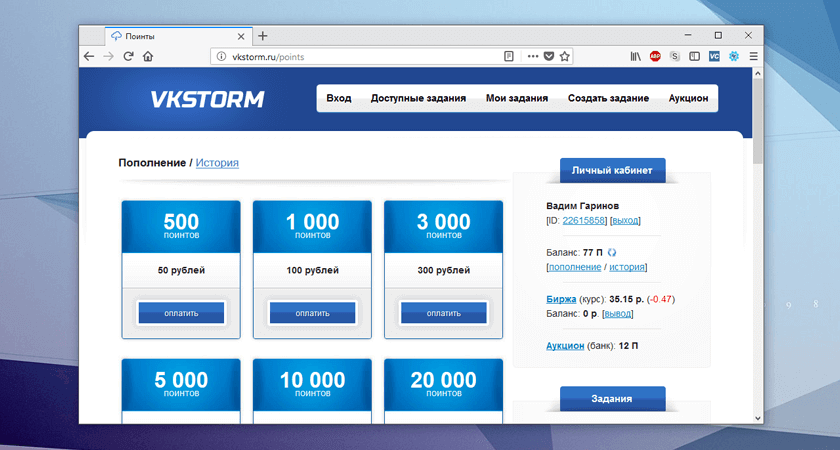Select the 5 000 поинтов card

181,391
